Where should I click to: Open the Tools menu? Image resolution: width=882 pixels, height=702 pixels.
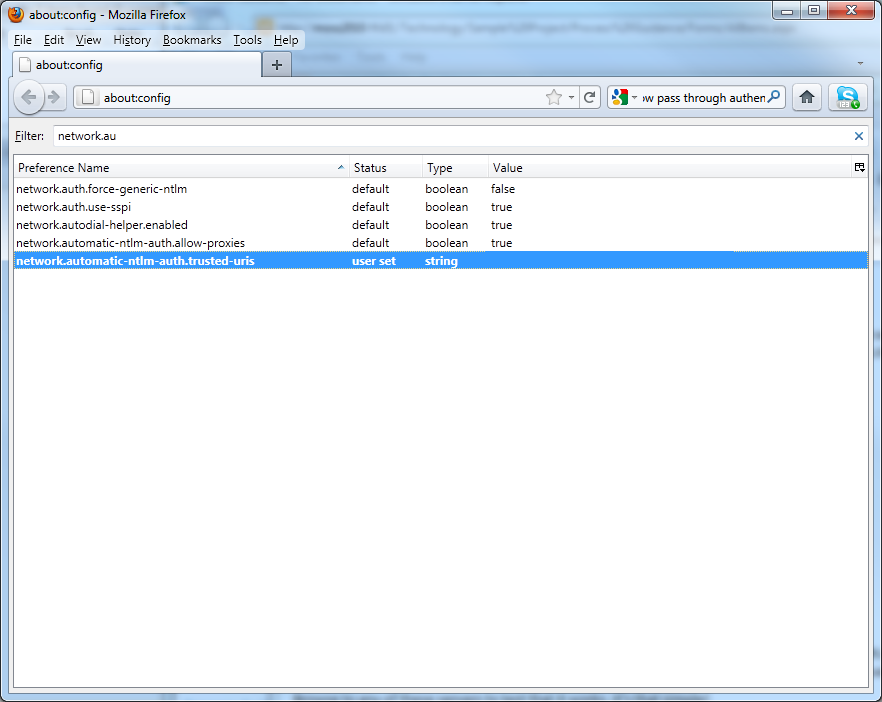(x=247, y=40)
